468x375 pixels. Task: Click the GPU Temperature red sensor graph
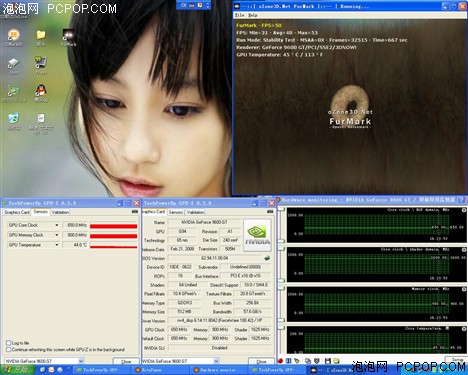pos(113,246)
